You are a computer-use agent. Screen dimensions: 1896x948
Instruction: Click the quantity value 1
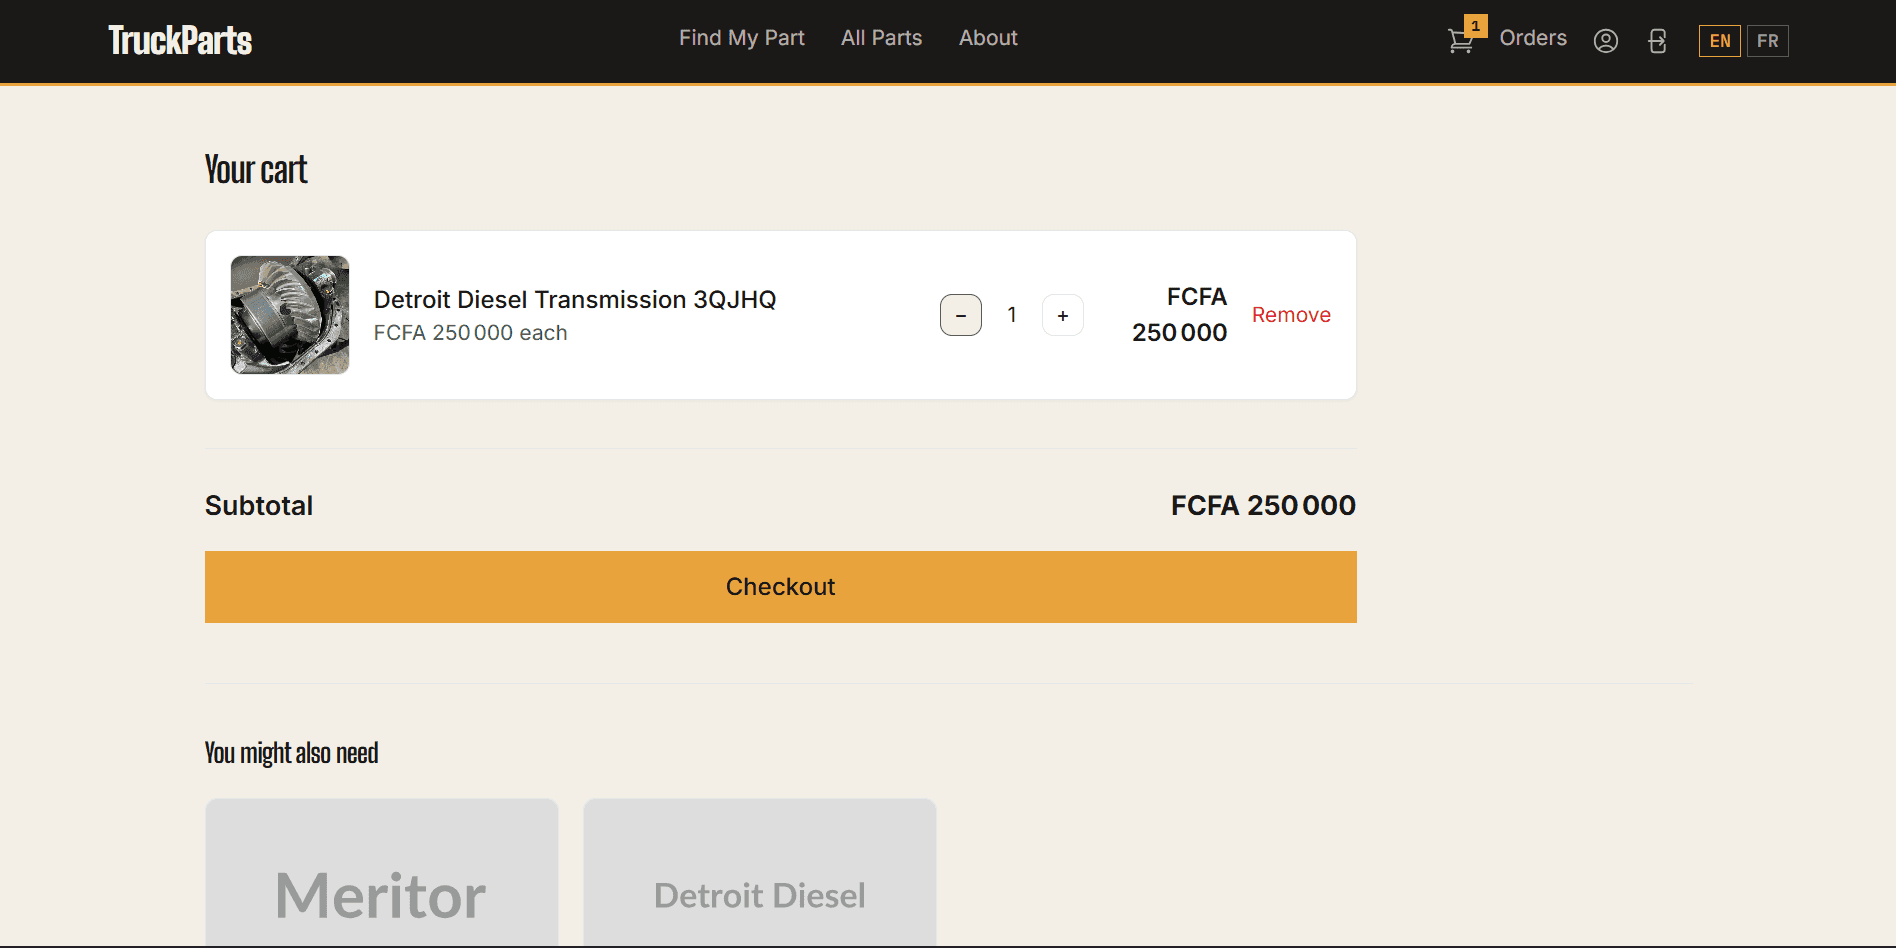[x=1012, y=315]
